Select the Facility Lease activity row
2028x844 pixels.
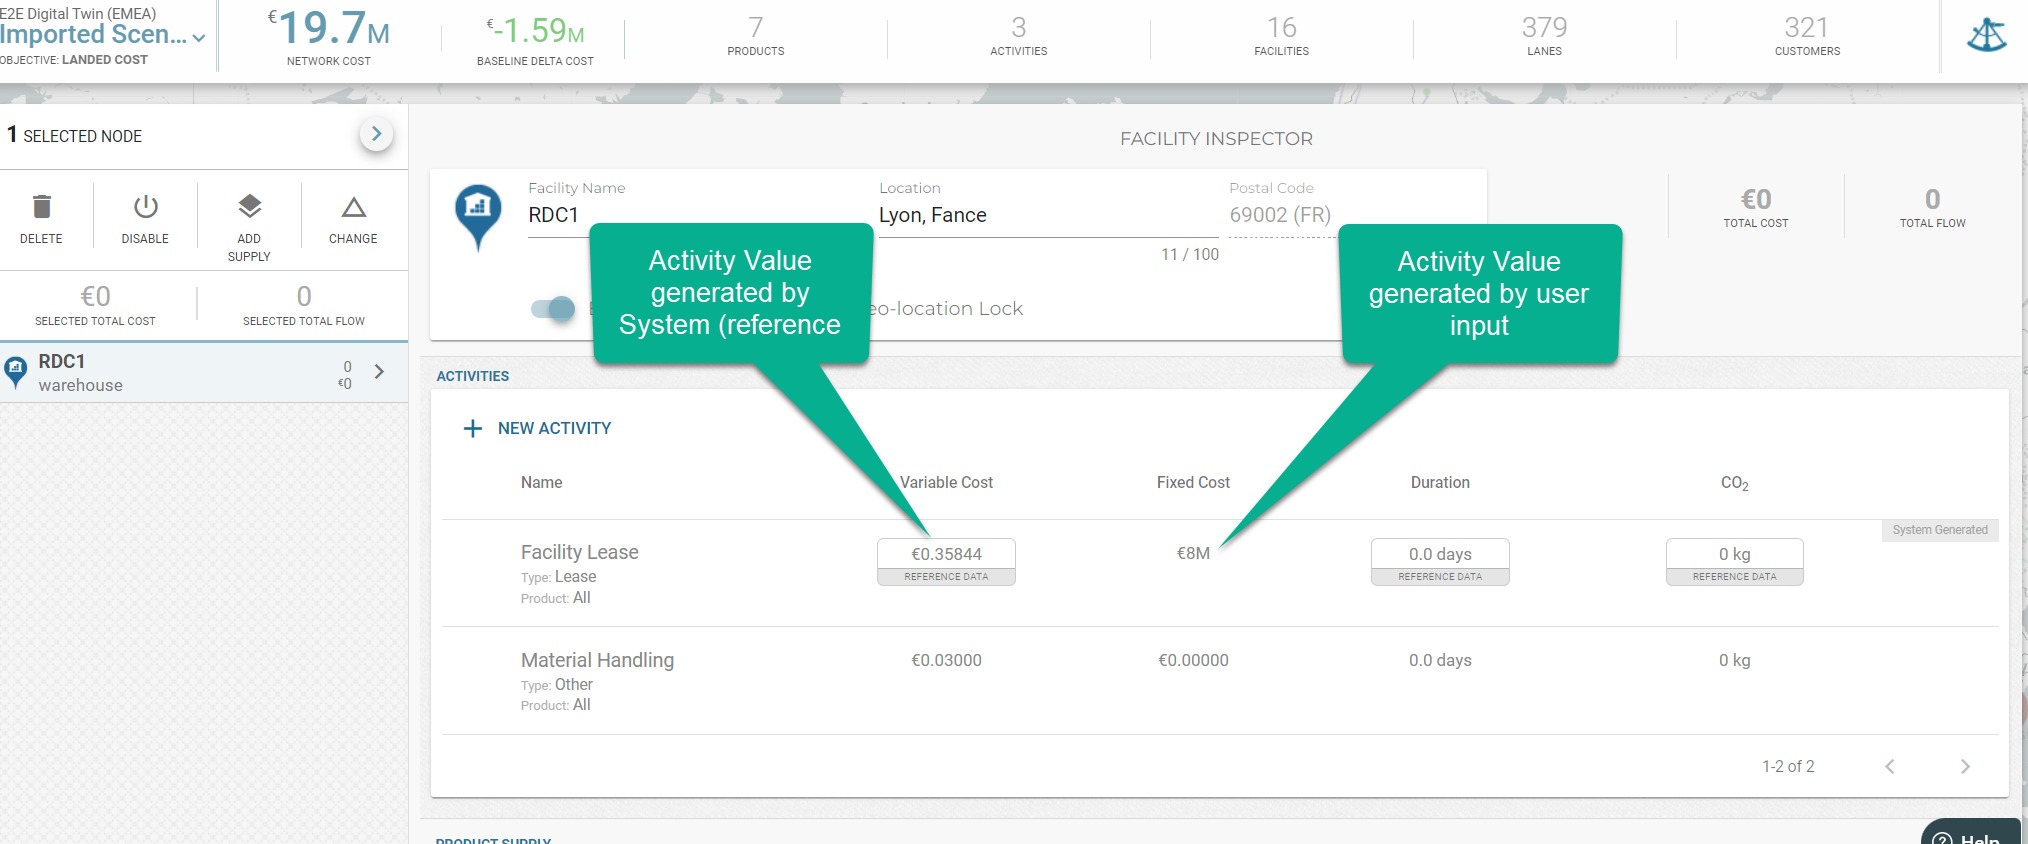(x=1220, y=573)
